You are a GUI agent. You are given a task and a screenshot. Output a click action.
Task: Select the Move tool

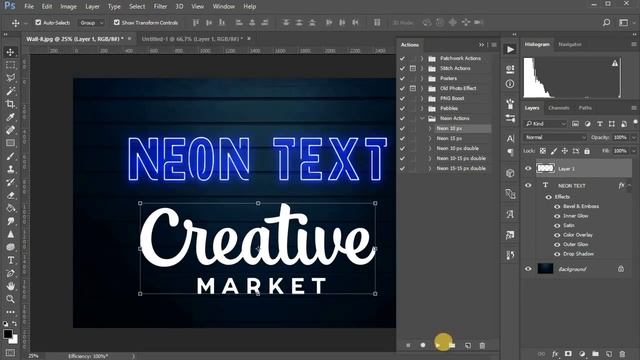[x=11, y=52]
